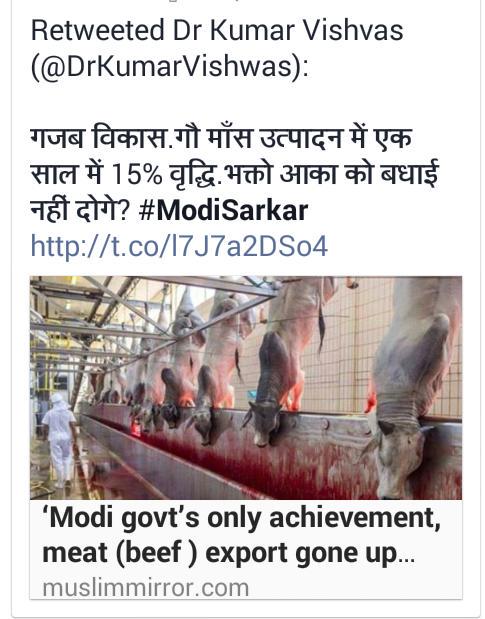This screenshot has width=485, height=619.
Task: Open the 'Modi govt's only achievement' headline
Action: coord(242,518)
